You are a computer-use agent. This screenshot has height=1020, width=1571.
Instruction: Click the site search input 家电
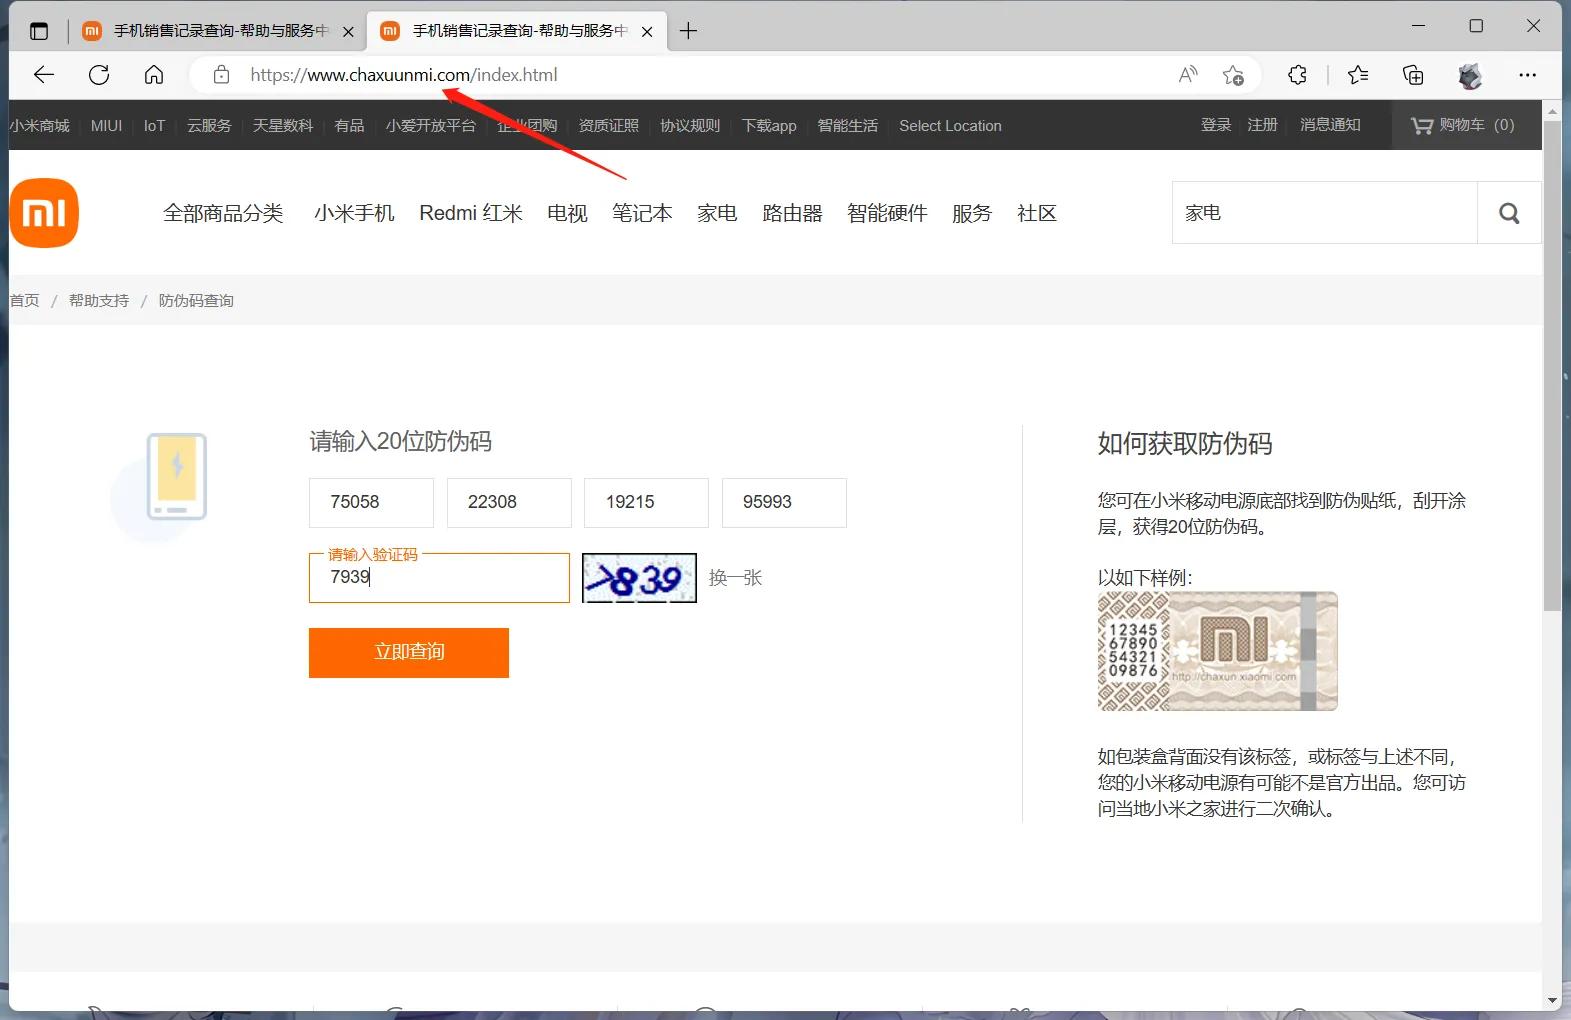point(1325,213)
